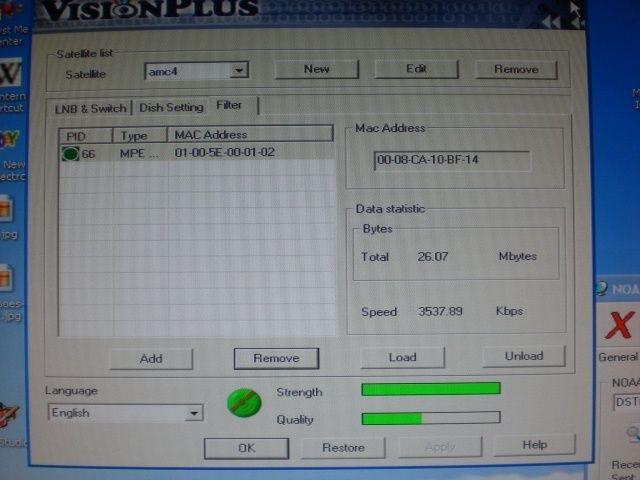Switch to the Dish Setting tab

coord(171,108)
